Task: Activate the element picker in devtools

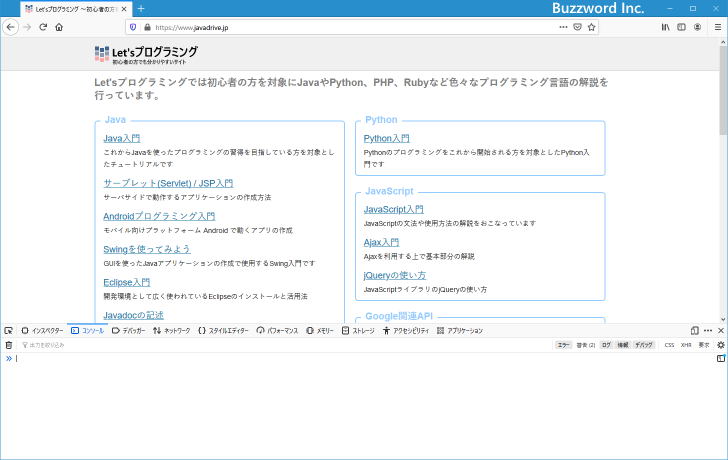Action: (8, 330)
